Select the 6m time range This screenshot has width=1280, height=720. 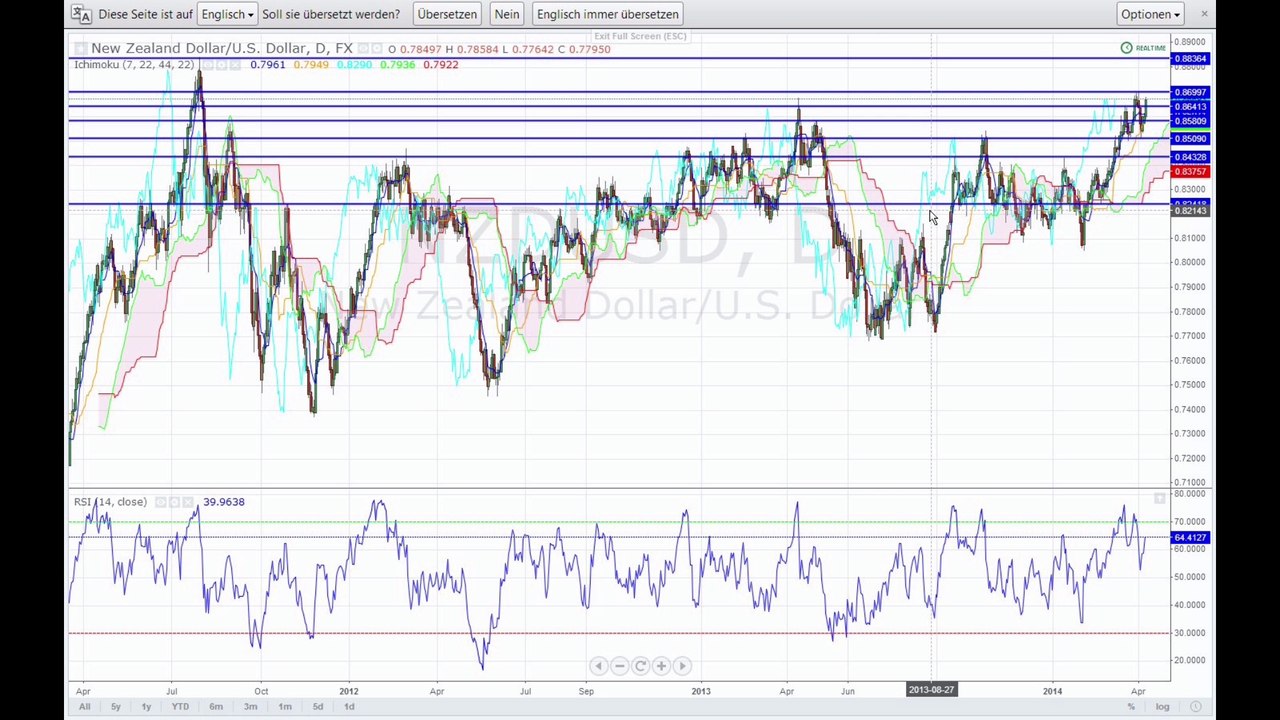coord(216,707)
